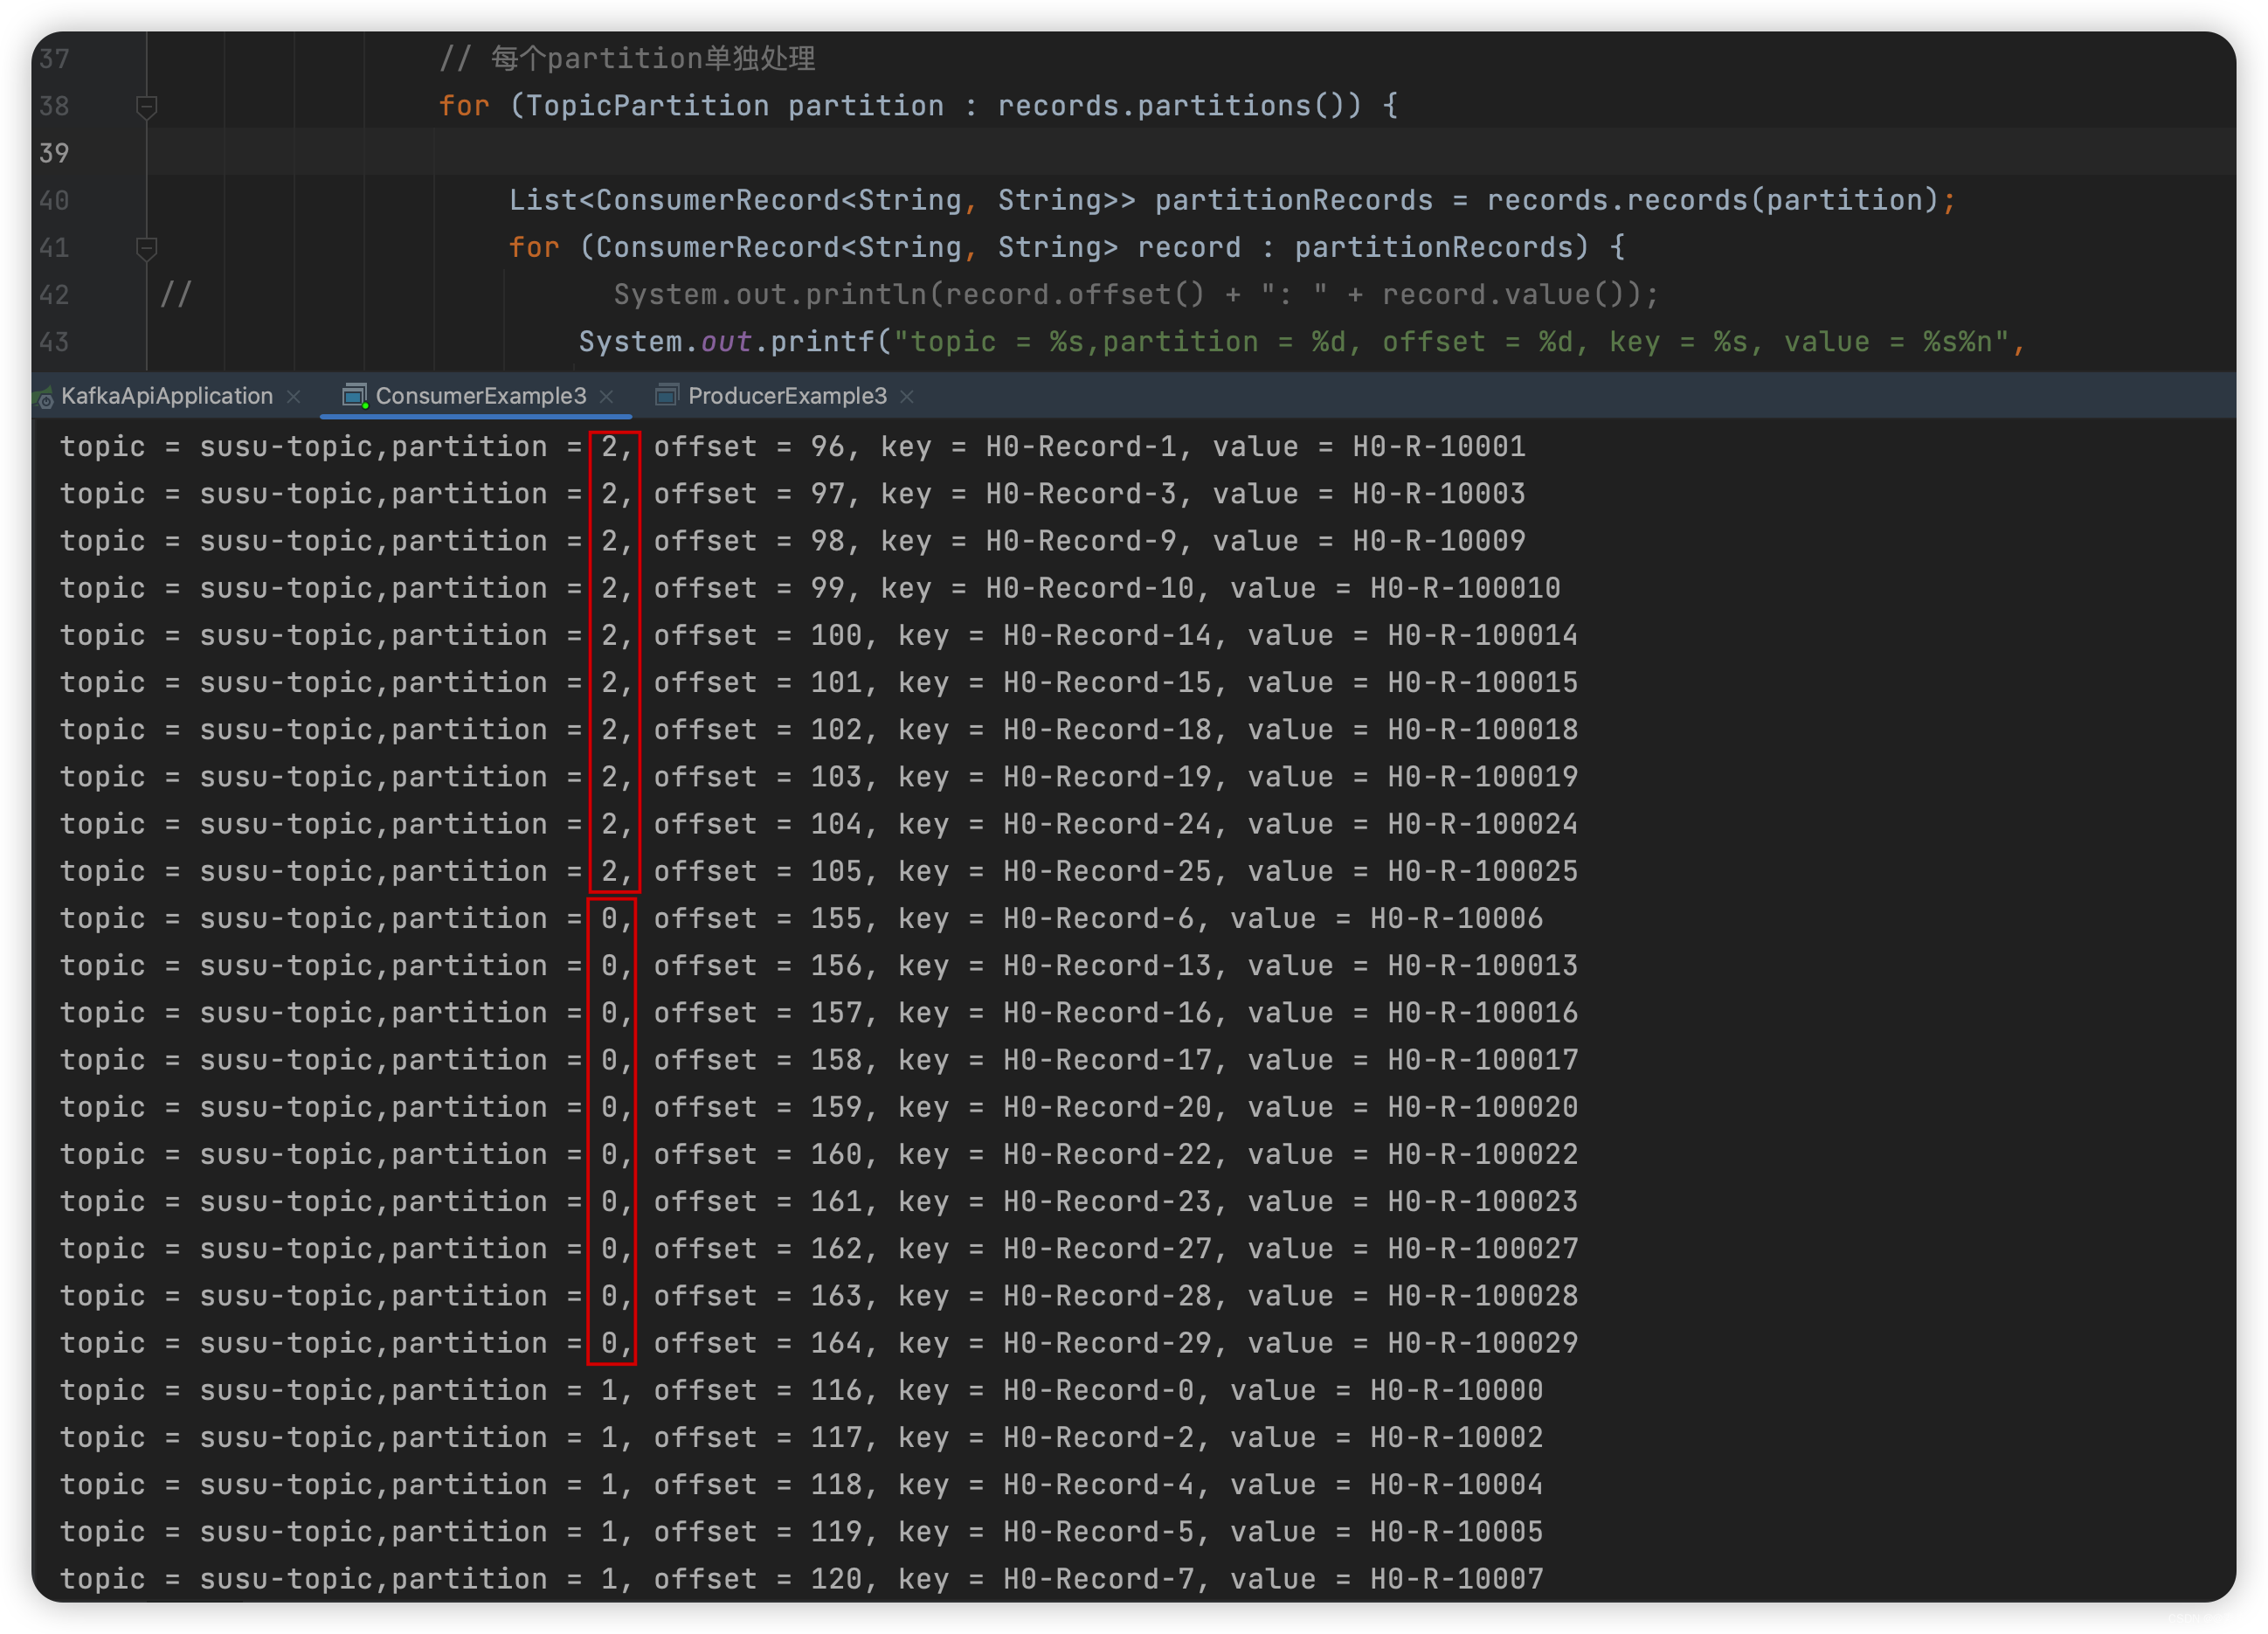Click console line with offset = 96
Screen dimensions: 2268x1634
(793, 446)
